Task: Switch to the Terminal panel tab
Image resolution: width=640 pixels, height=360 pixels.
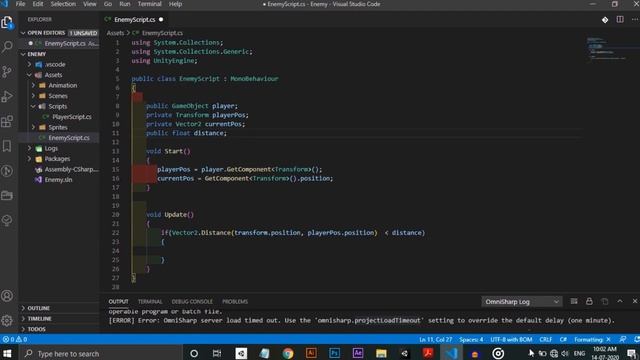Action: point(150,302)
